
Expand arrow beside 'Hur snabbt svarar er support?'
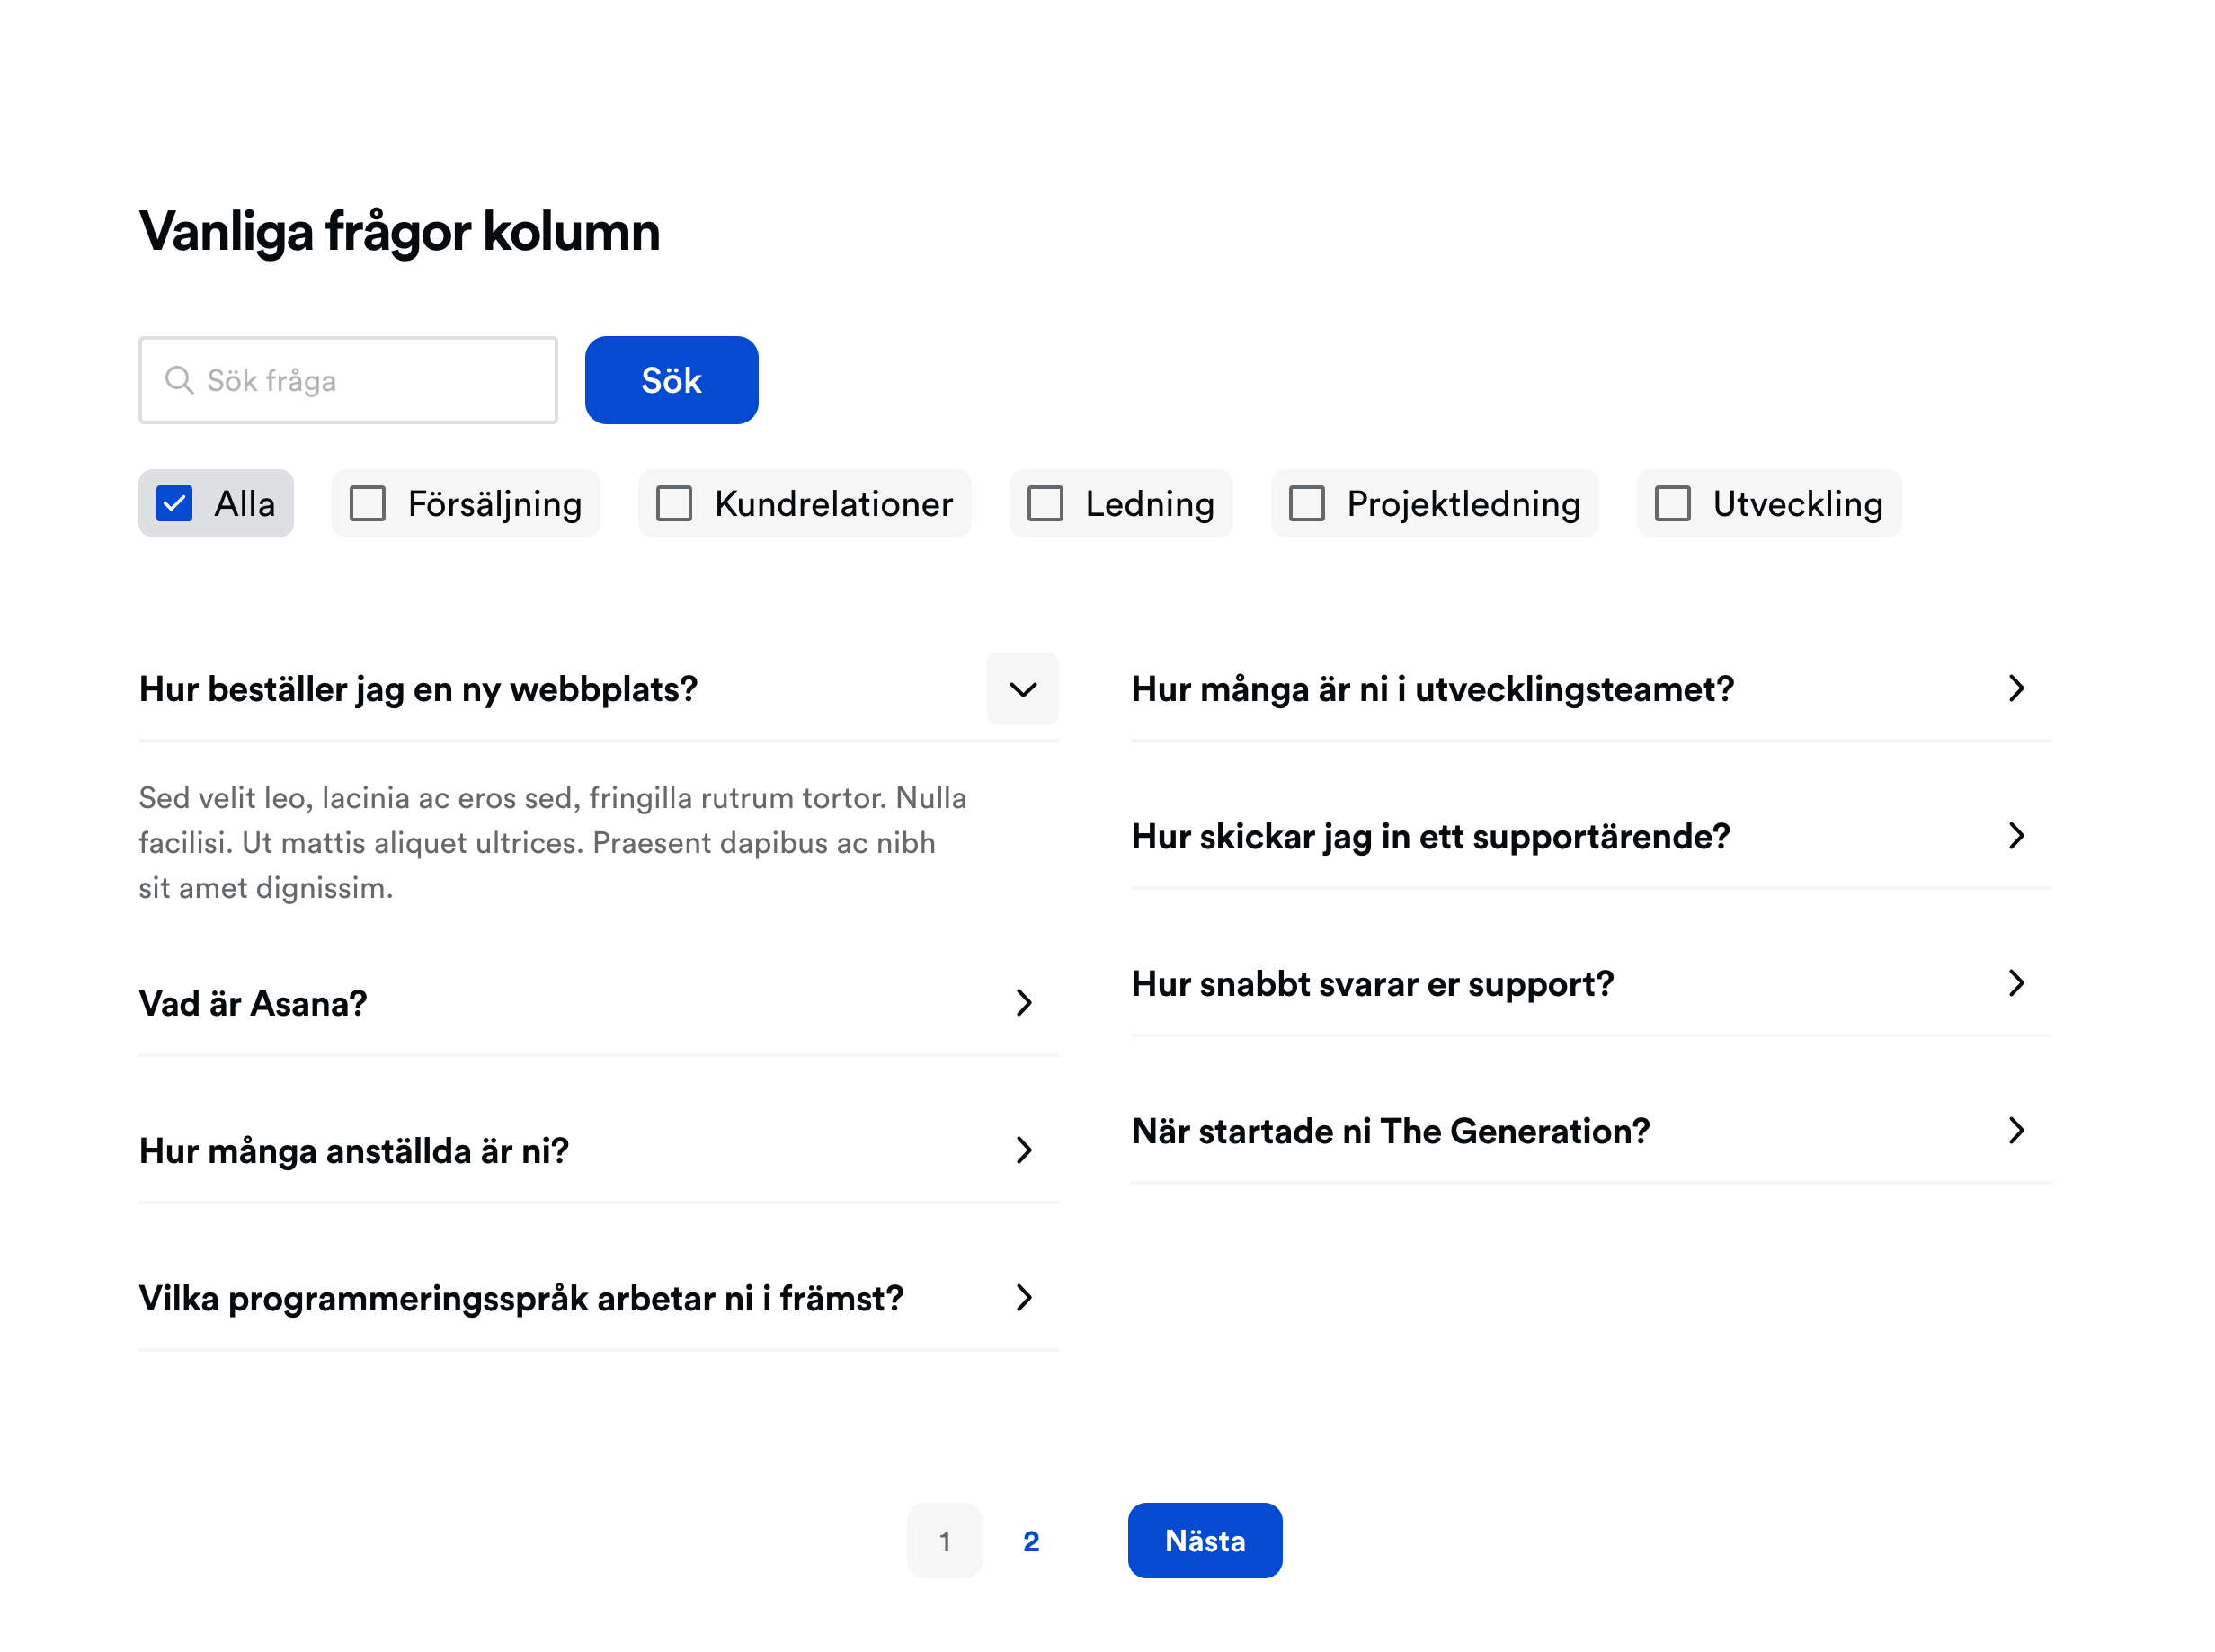(2016, 984)
